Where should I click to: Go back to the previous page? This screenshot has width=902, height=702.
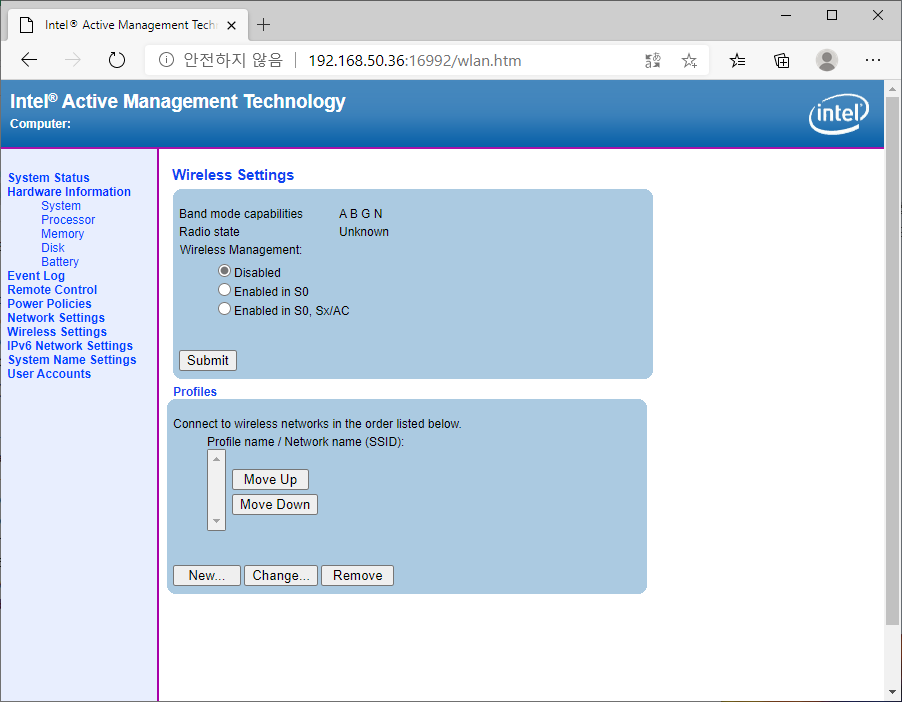(x=29, y=60)
